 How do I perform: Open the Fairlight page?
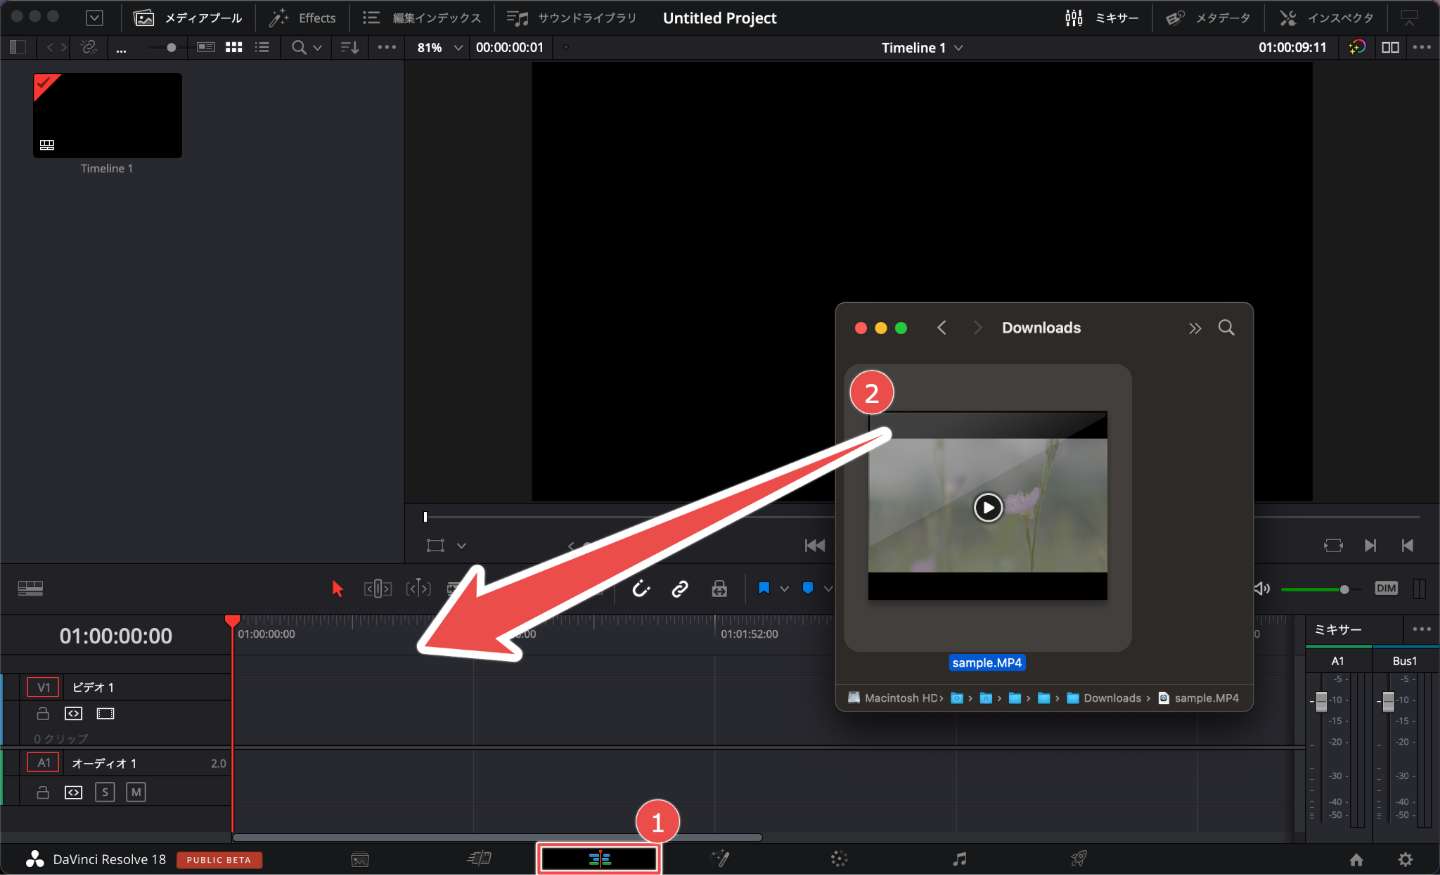click(x=960, y=859)
